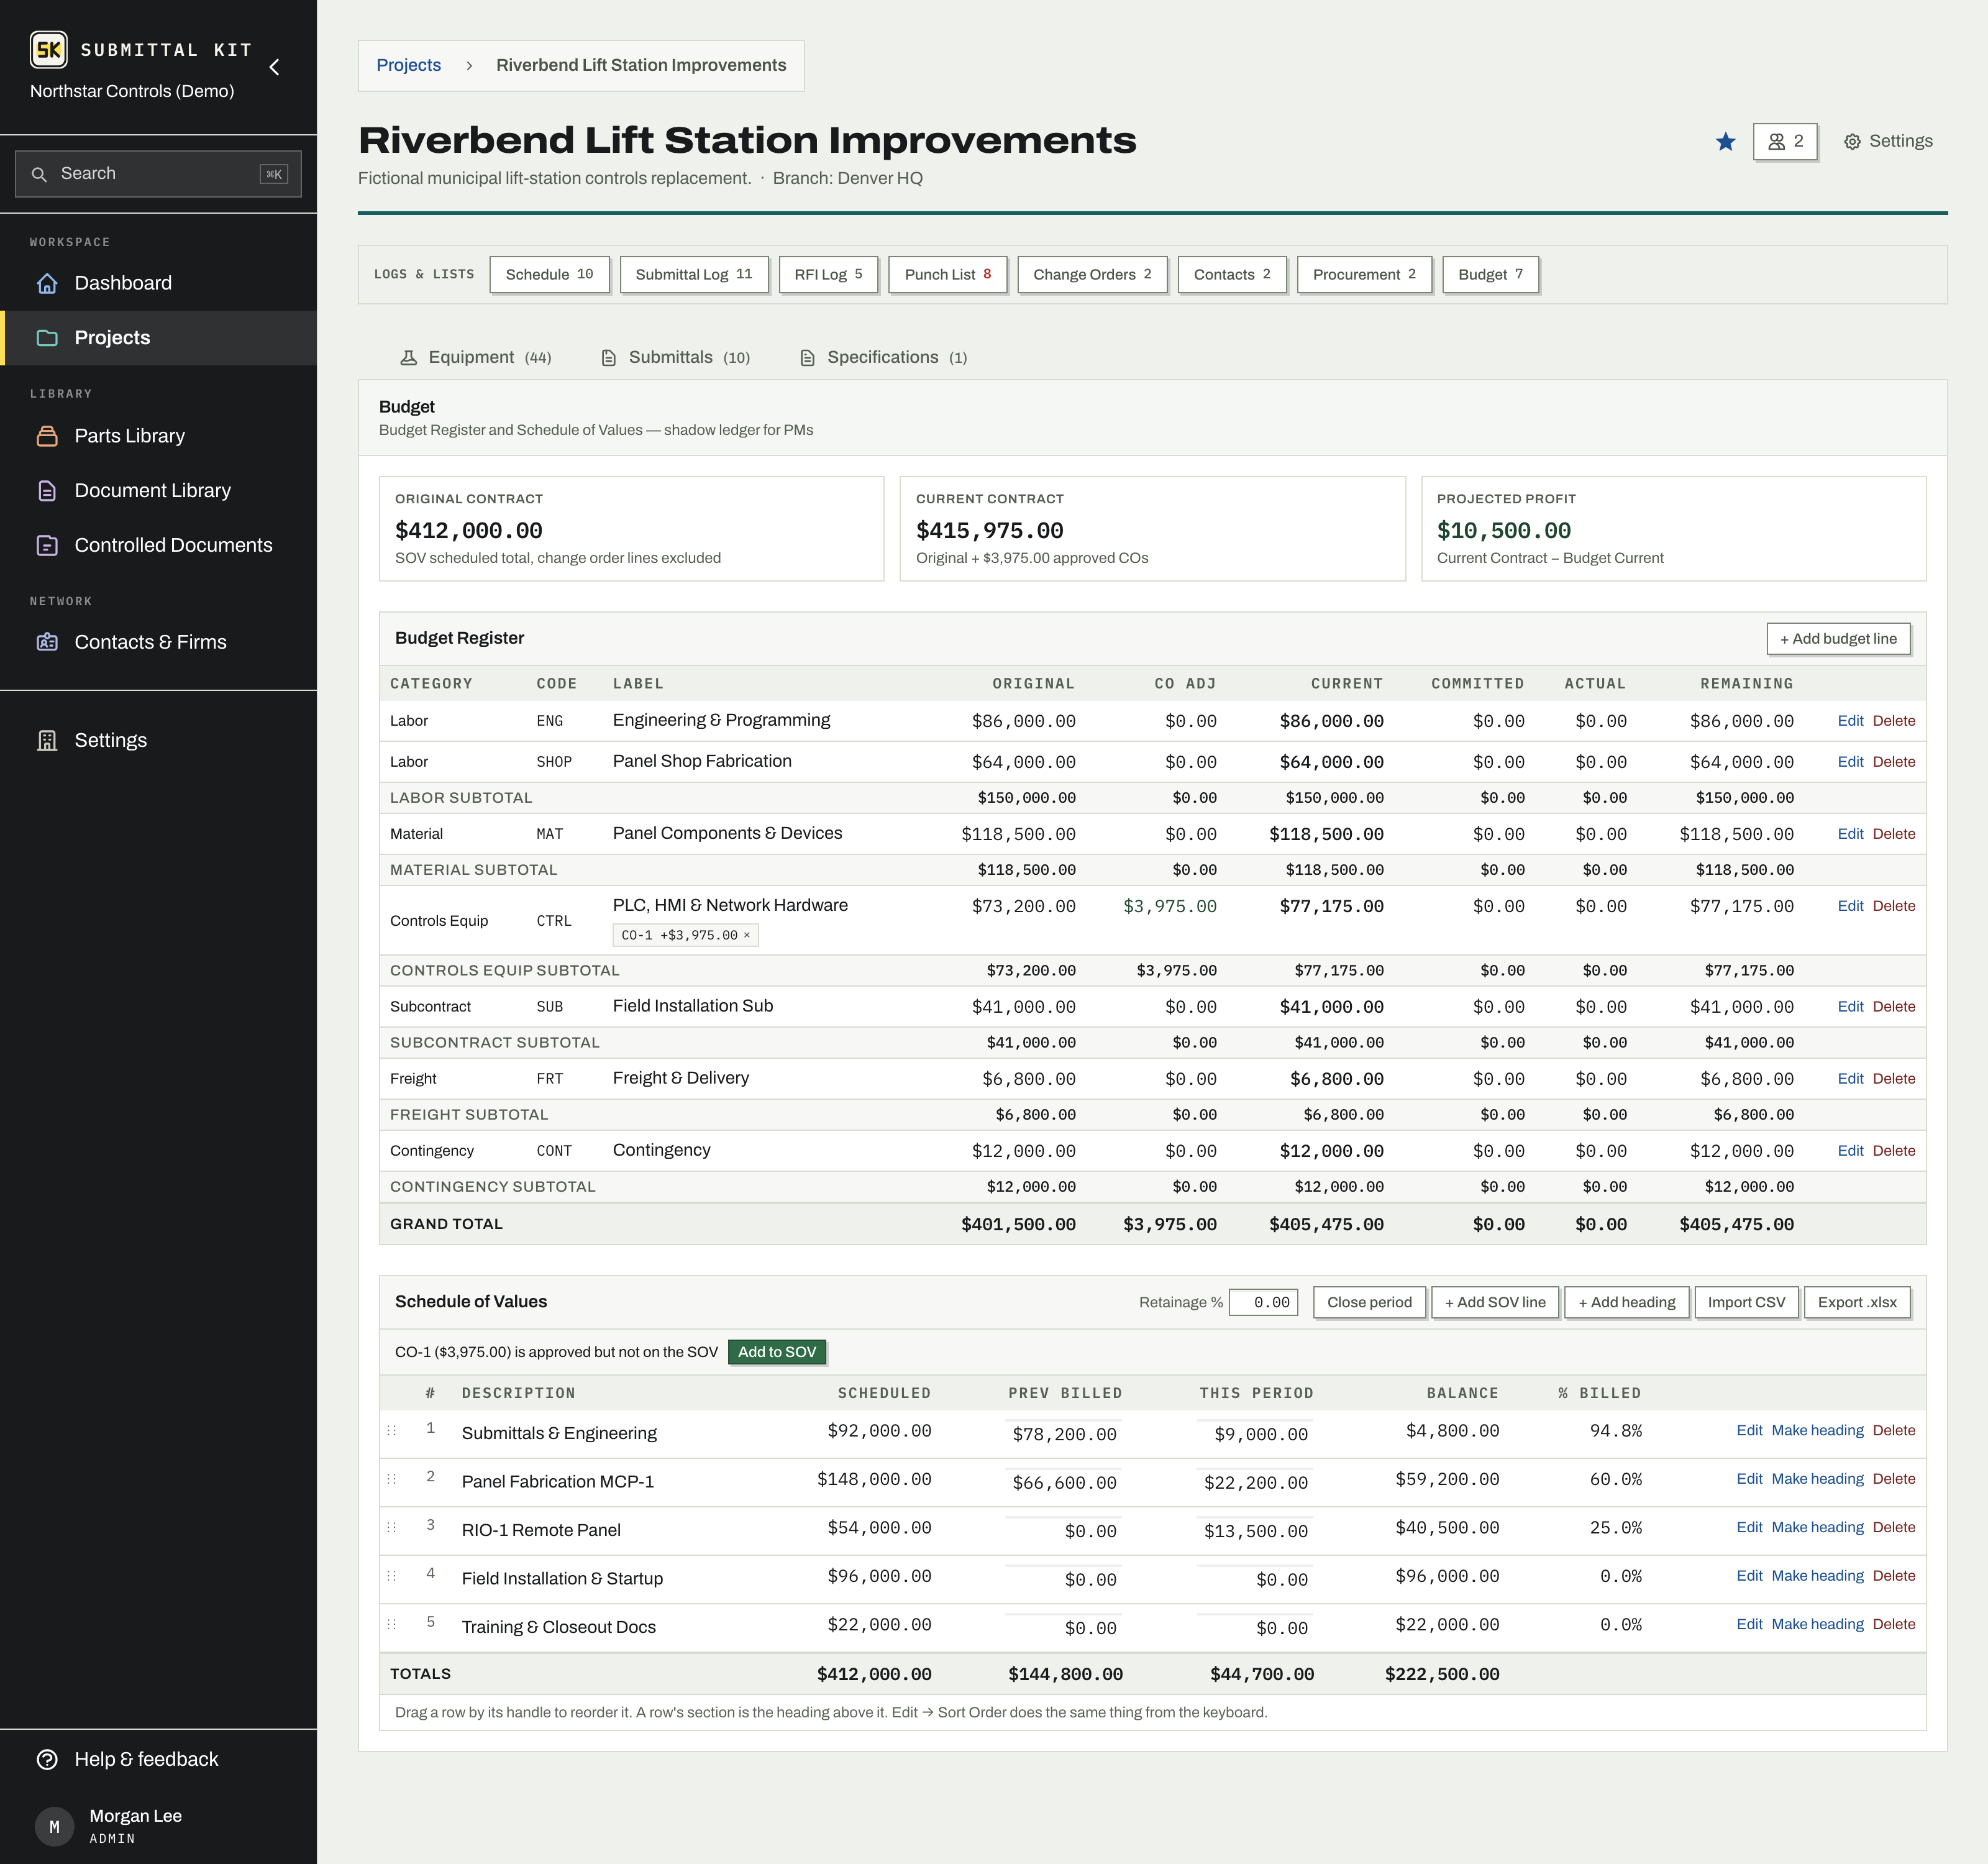Click the green Add to SOV button
Viewport: 1988px width, 1864px height.
click(777, 1352)
